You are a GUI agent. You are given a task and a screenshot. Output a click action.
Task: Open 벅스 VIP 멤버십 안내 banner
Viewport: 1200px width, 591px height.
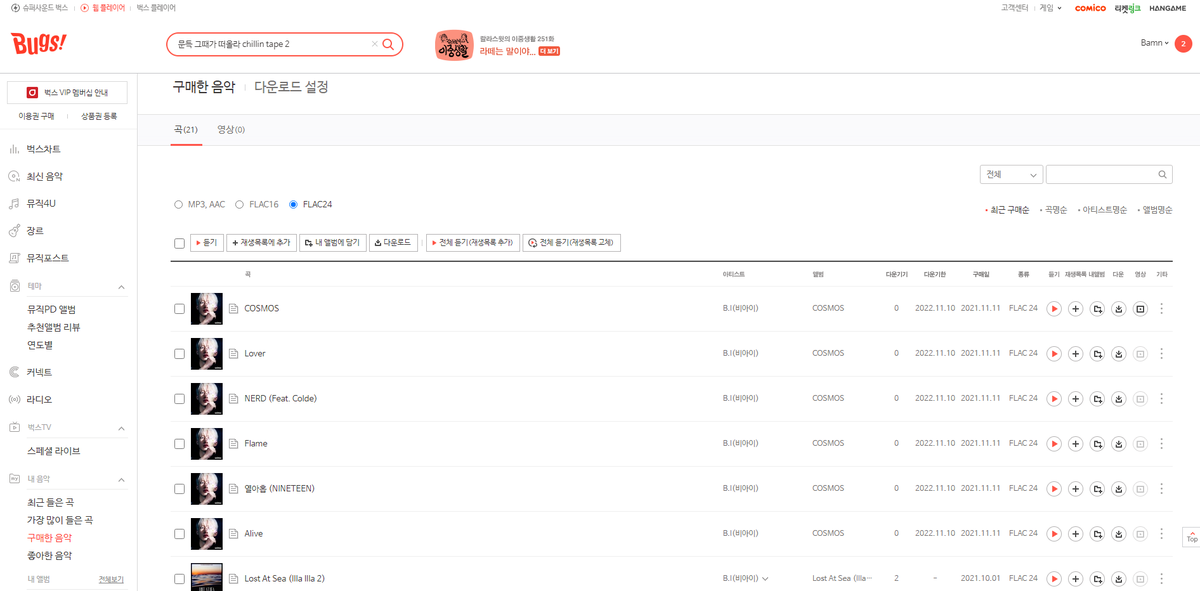(67, 92)
